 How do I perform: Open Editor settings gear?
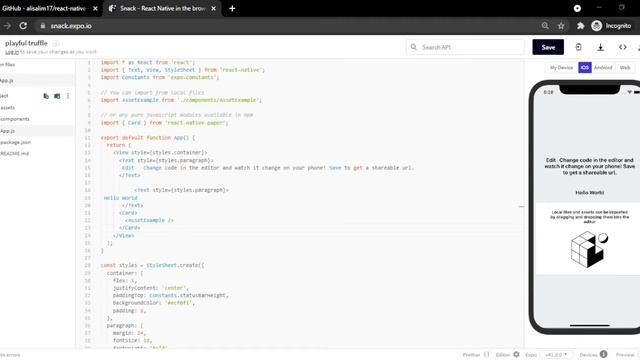pos(516,355)
